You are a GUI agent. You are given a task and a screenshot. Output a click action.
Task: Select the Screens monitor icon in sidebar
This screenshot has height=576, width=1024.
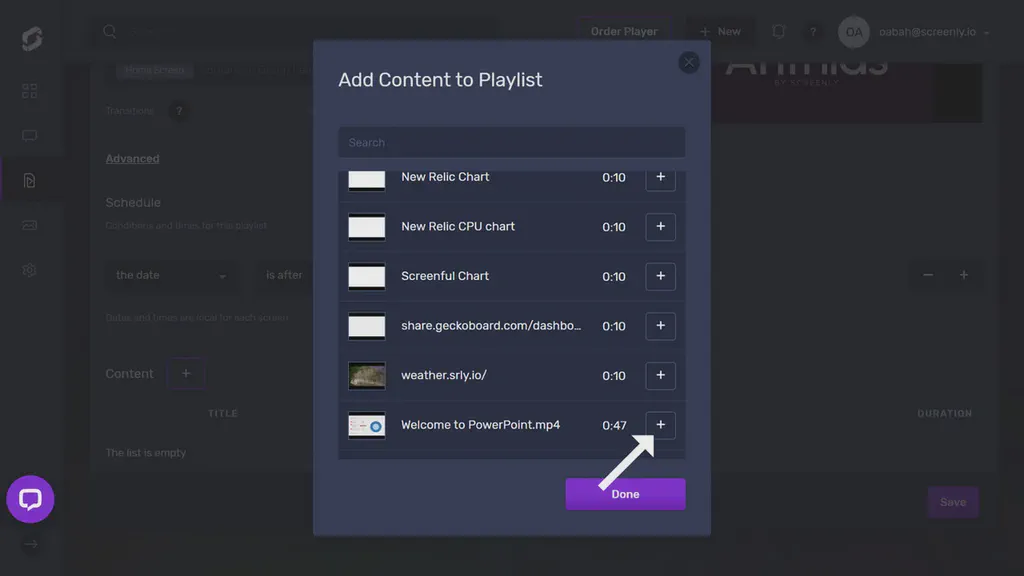point(29,135)
